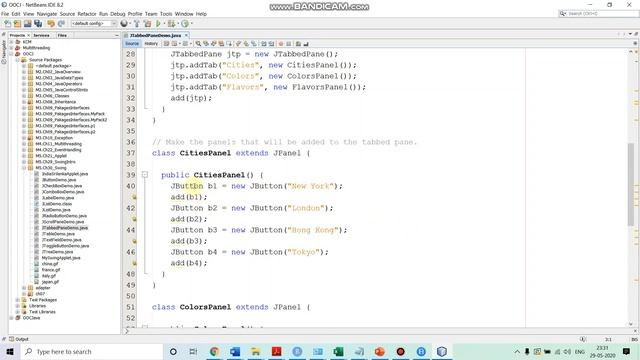The image size is (640, 360).
Task: Open the Output panel at bottom
Action: click(x=19, y=339)
